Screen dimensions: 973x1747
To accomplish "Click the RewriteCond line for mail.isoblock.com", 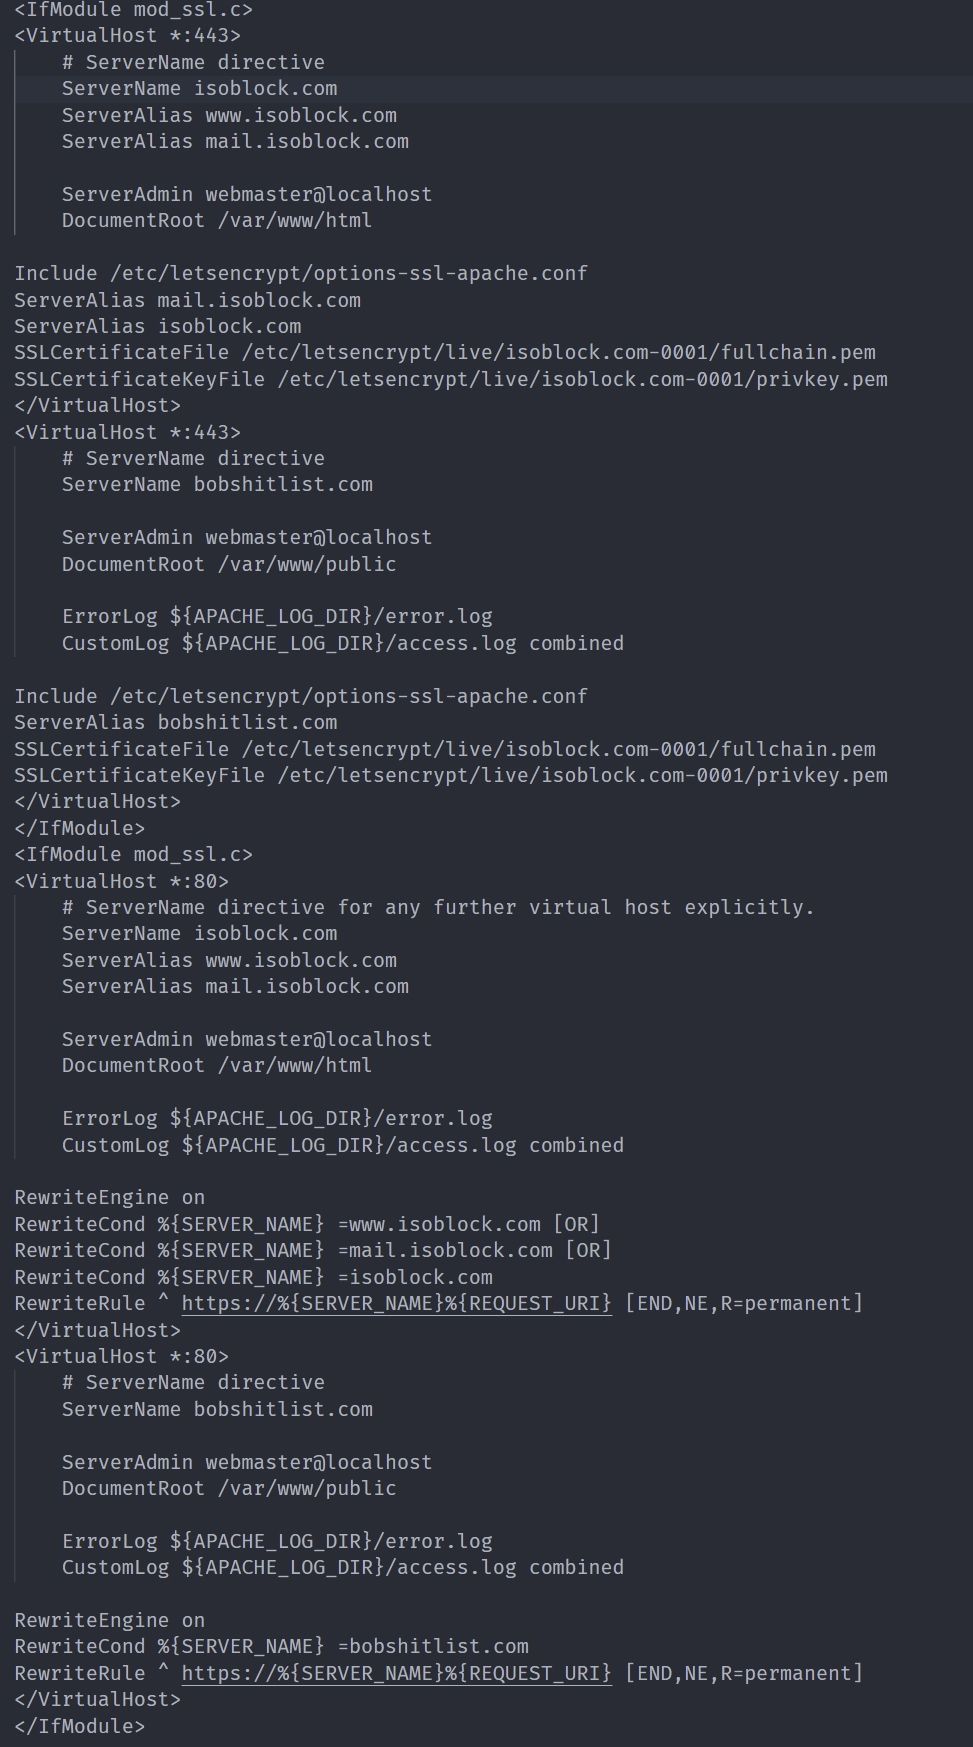I will [312, 1250].
